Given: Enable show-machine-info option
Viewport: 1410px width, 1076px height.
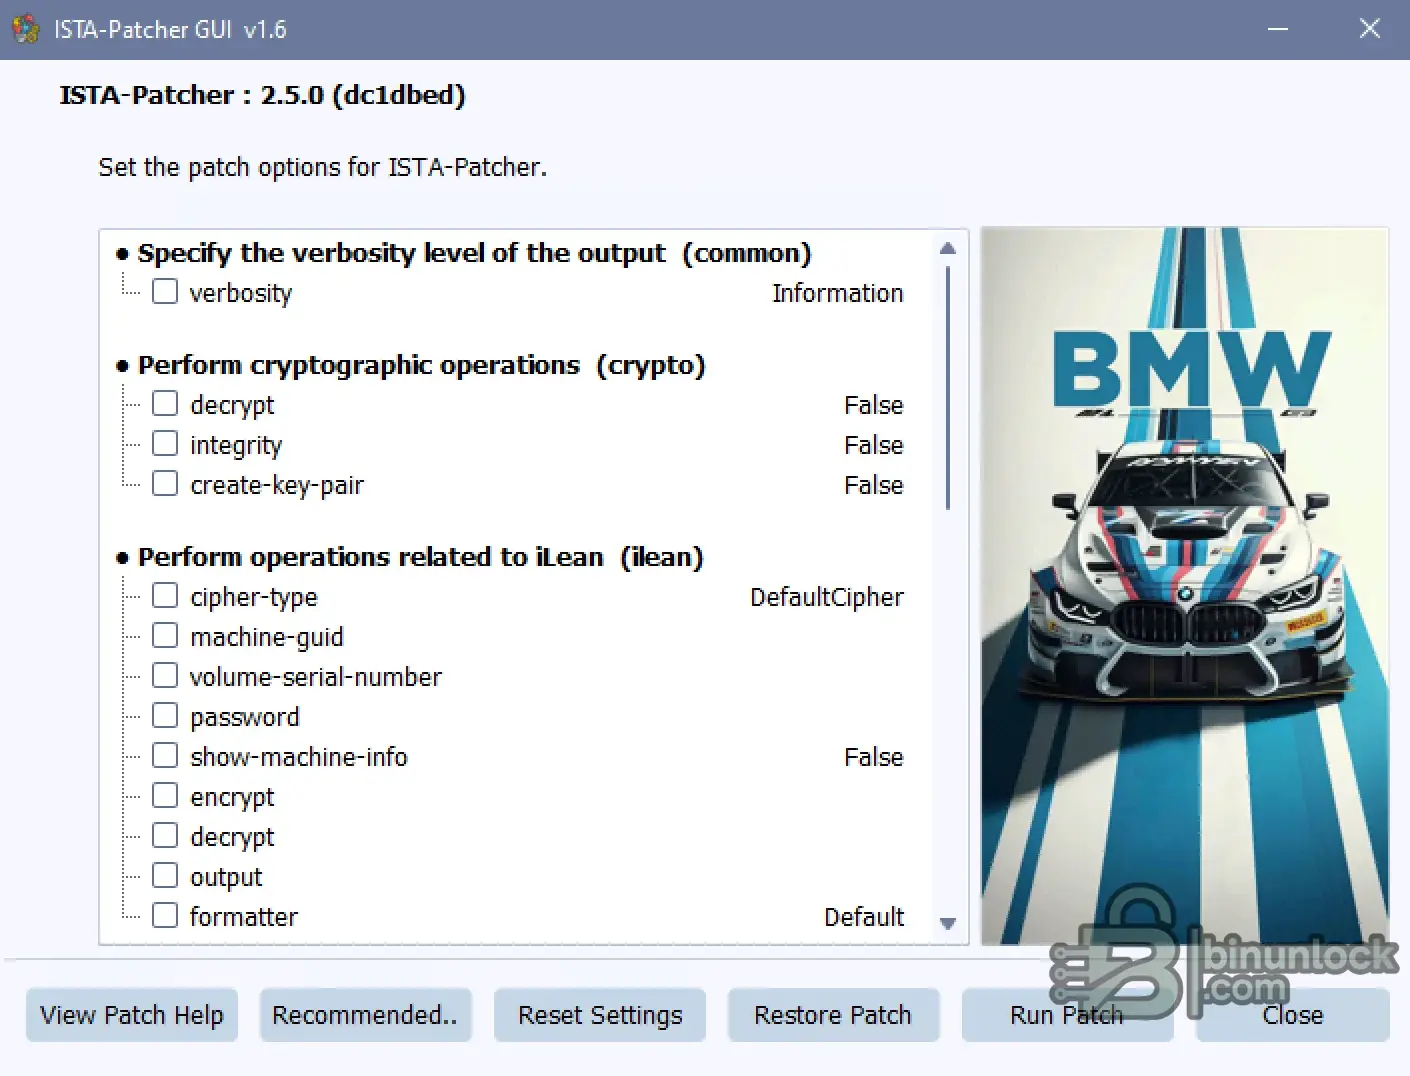Looking at the screenshot, I should tap(165, 754).
